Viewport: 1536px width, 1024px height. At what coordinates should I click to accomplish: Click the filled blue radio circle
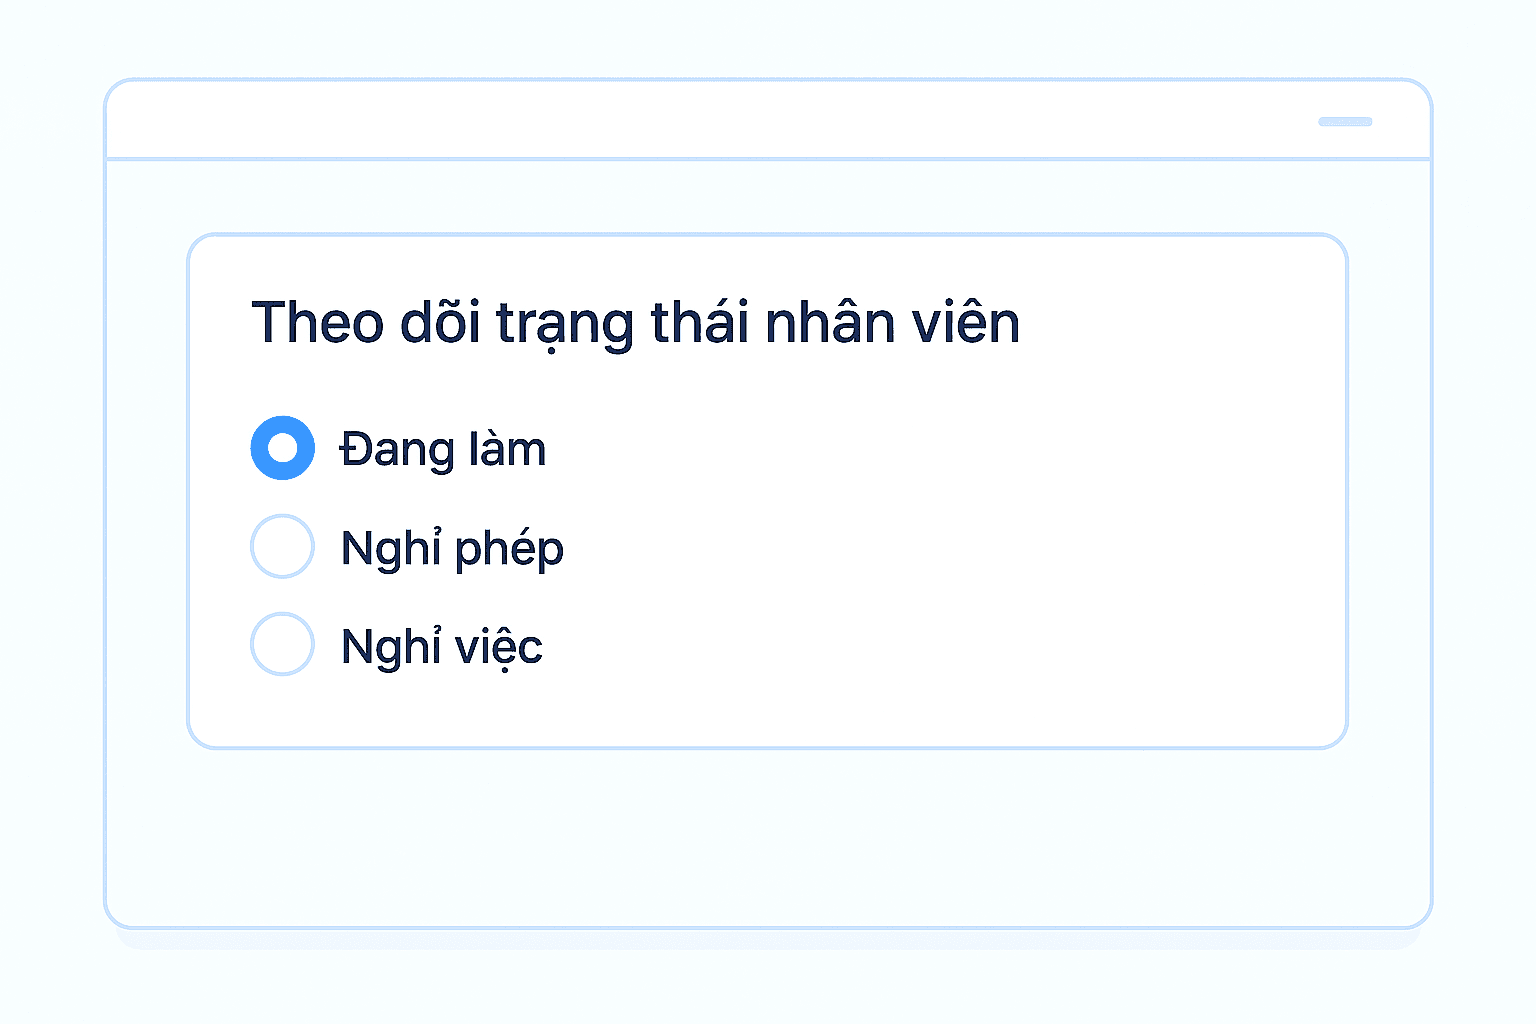pos(282,448)
